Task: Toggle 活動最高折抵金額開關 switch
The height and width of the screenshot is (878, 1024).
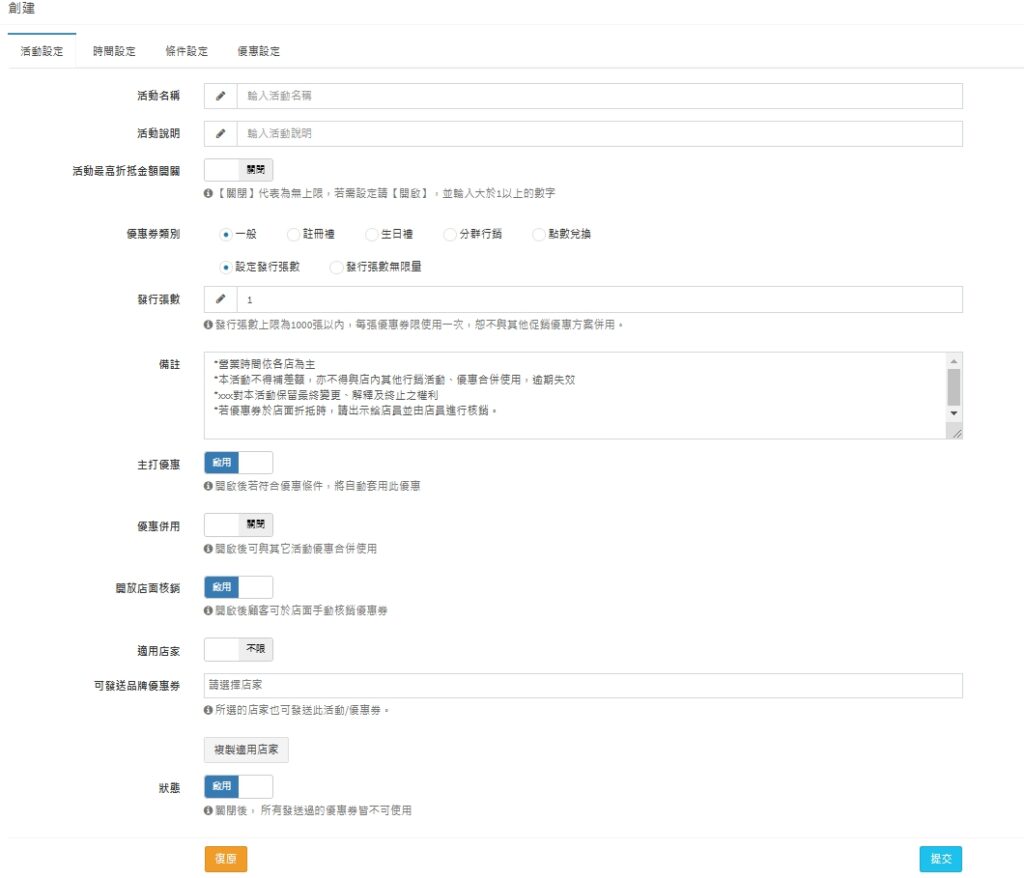Action: (x=238, y=170)
